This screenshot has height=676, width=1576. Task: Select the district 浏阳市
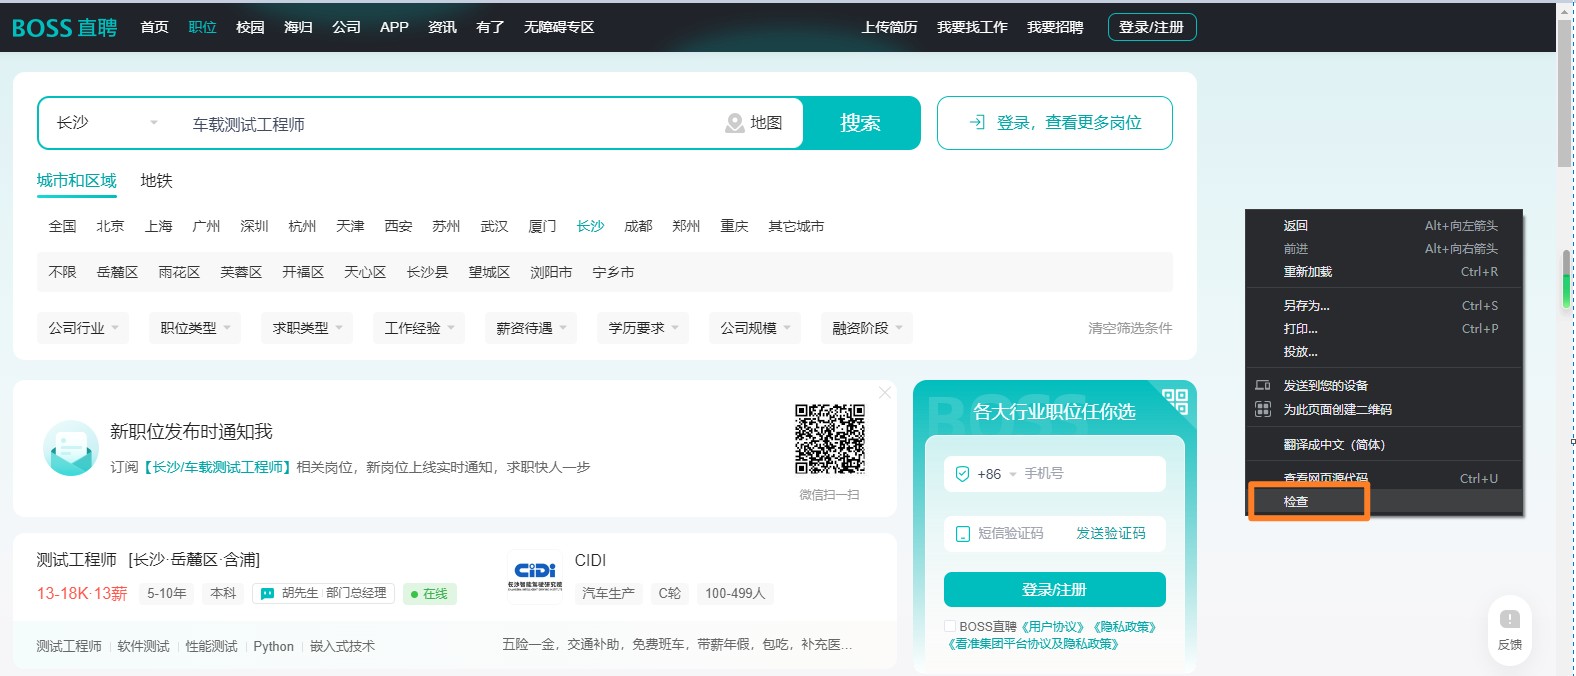551,272
